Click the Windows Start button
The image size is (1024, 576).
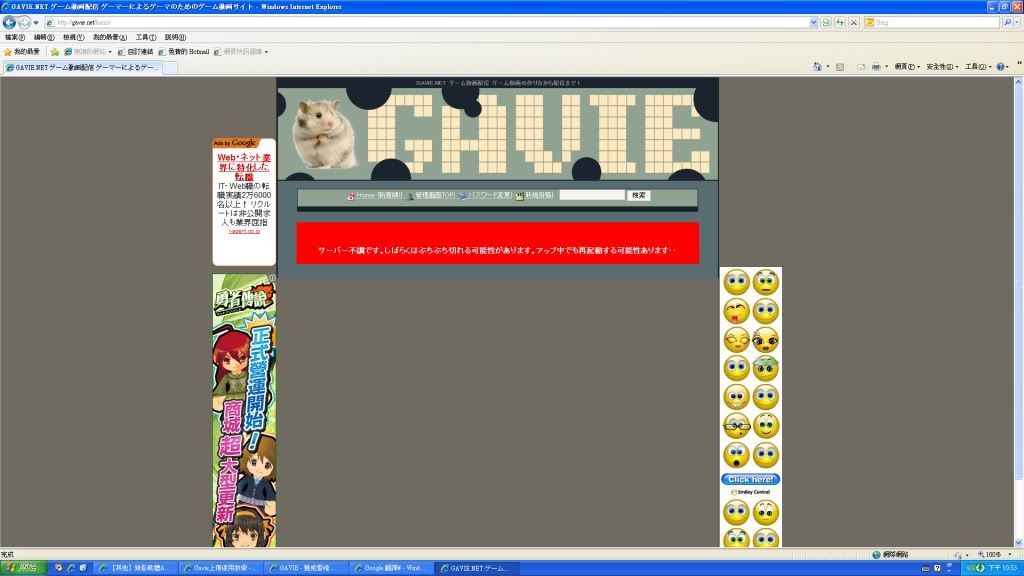pyautogui.click(x=24, y=568)
